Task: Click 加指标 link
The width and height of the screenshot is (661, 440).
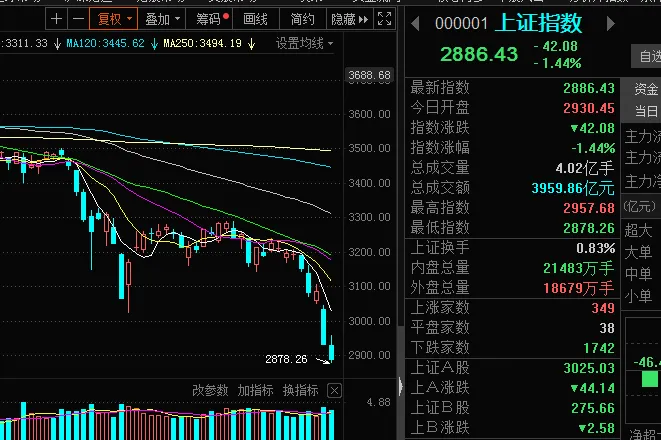Action: pos(255,390)
